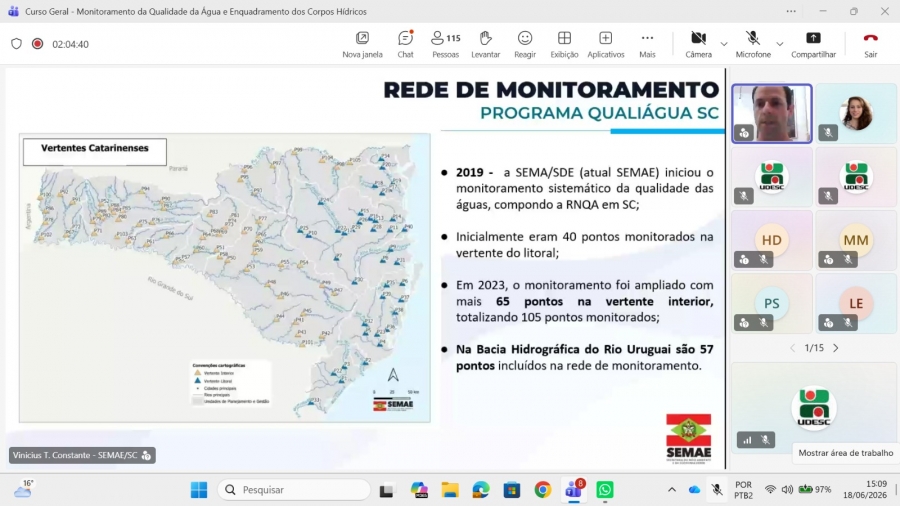Image resolution: width=900 pixels, height=506 pixels.
Task: Expand microphone options dropdown arrow
Action: coord(779,44)
